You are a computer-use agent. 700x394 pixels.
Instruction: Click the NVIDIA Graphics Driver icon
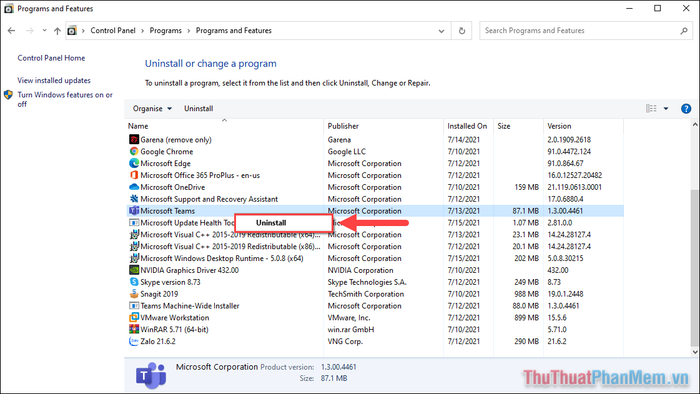[133, 270]
